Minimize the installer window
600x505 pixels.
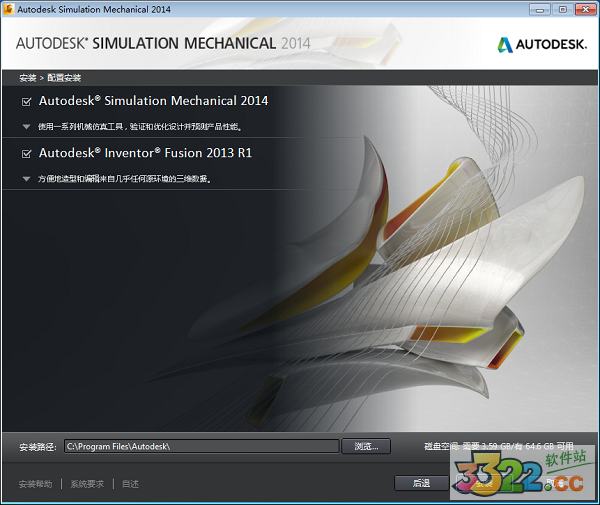pyautogui.click(x=540, y=10)
